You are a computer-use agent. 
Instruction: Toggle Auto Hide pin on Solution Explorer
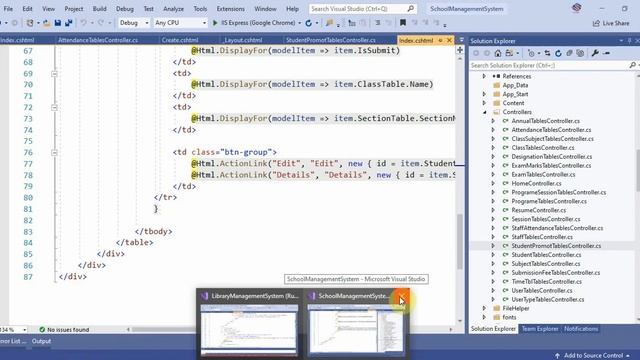click(x=629, y=41)
